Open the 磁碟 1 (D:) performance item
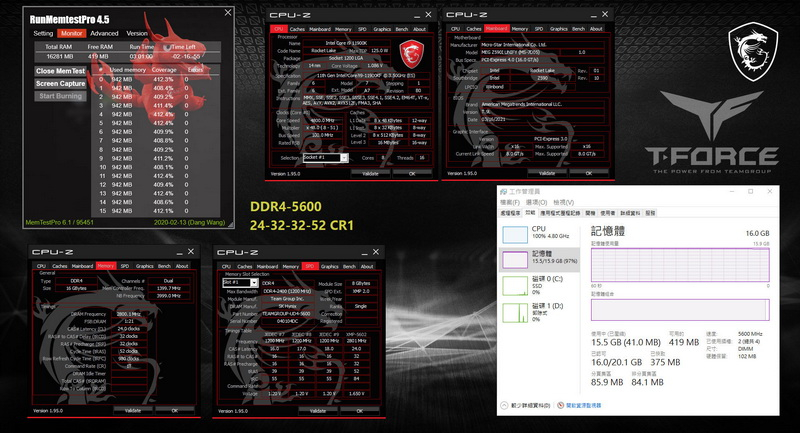The width and height of the screenshot is (800, 433). click(540, 312)
